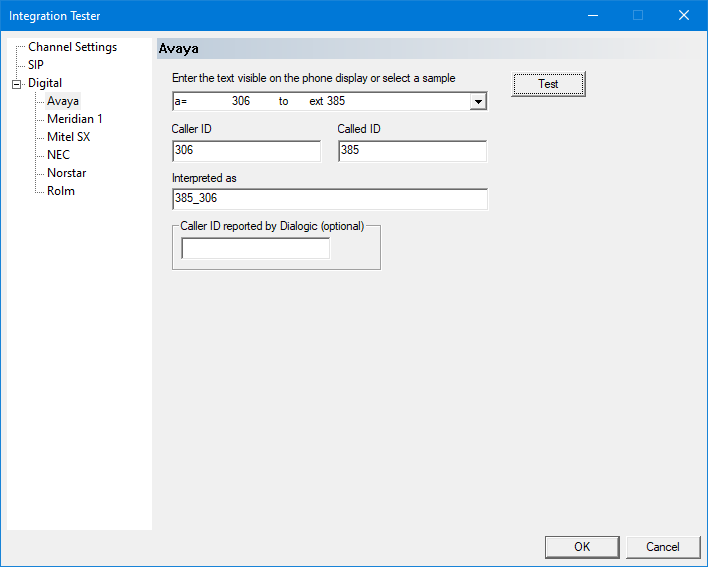Open the Mitel SX page

[68, 137]
